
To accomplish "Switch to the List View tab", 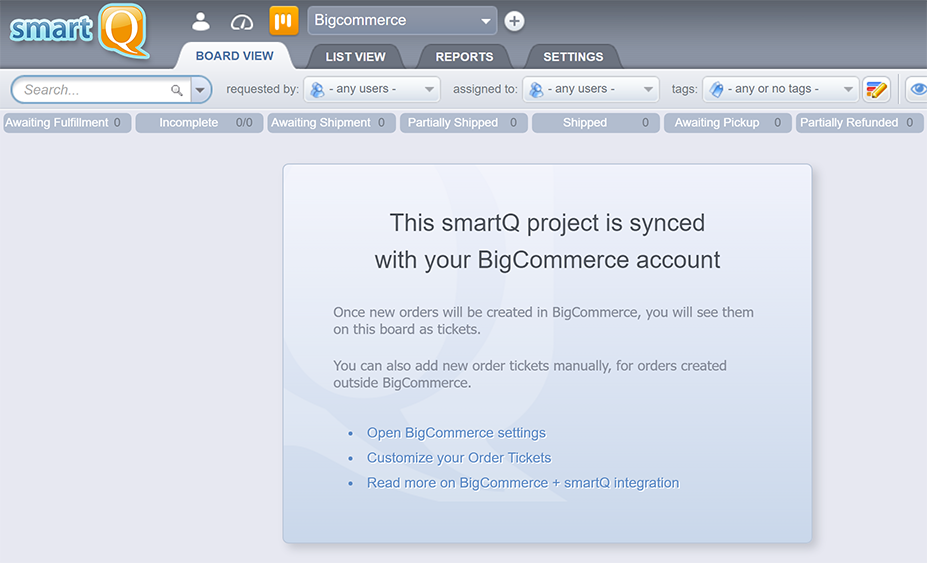I will [355, 57].
